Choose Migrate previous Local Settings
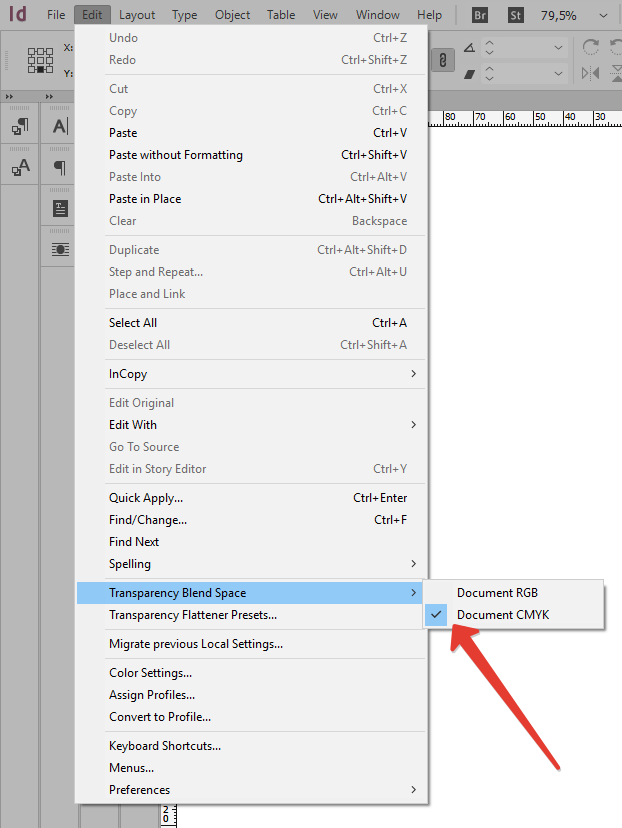This screenshot has height=828, width=622. (x=251, y=644)
